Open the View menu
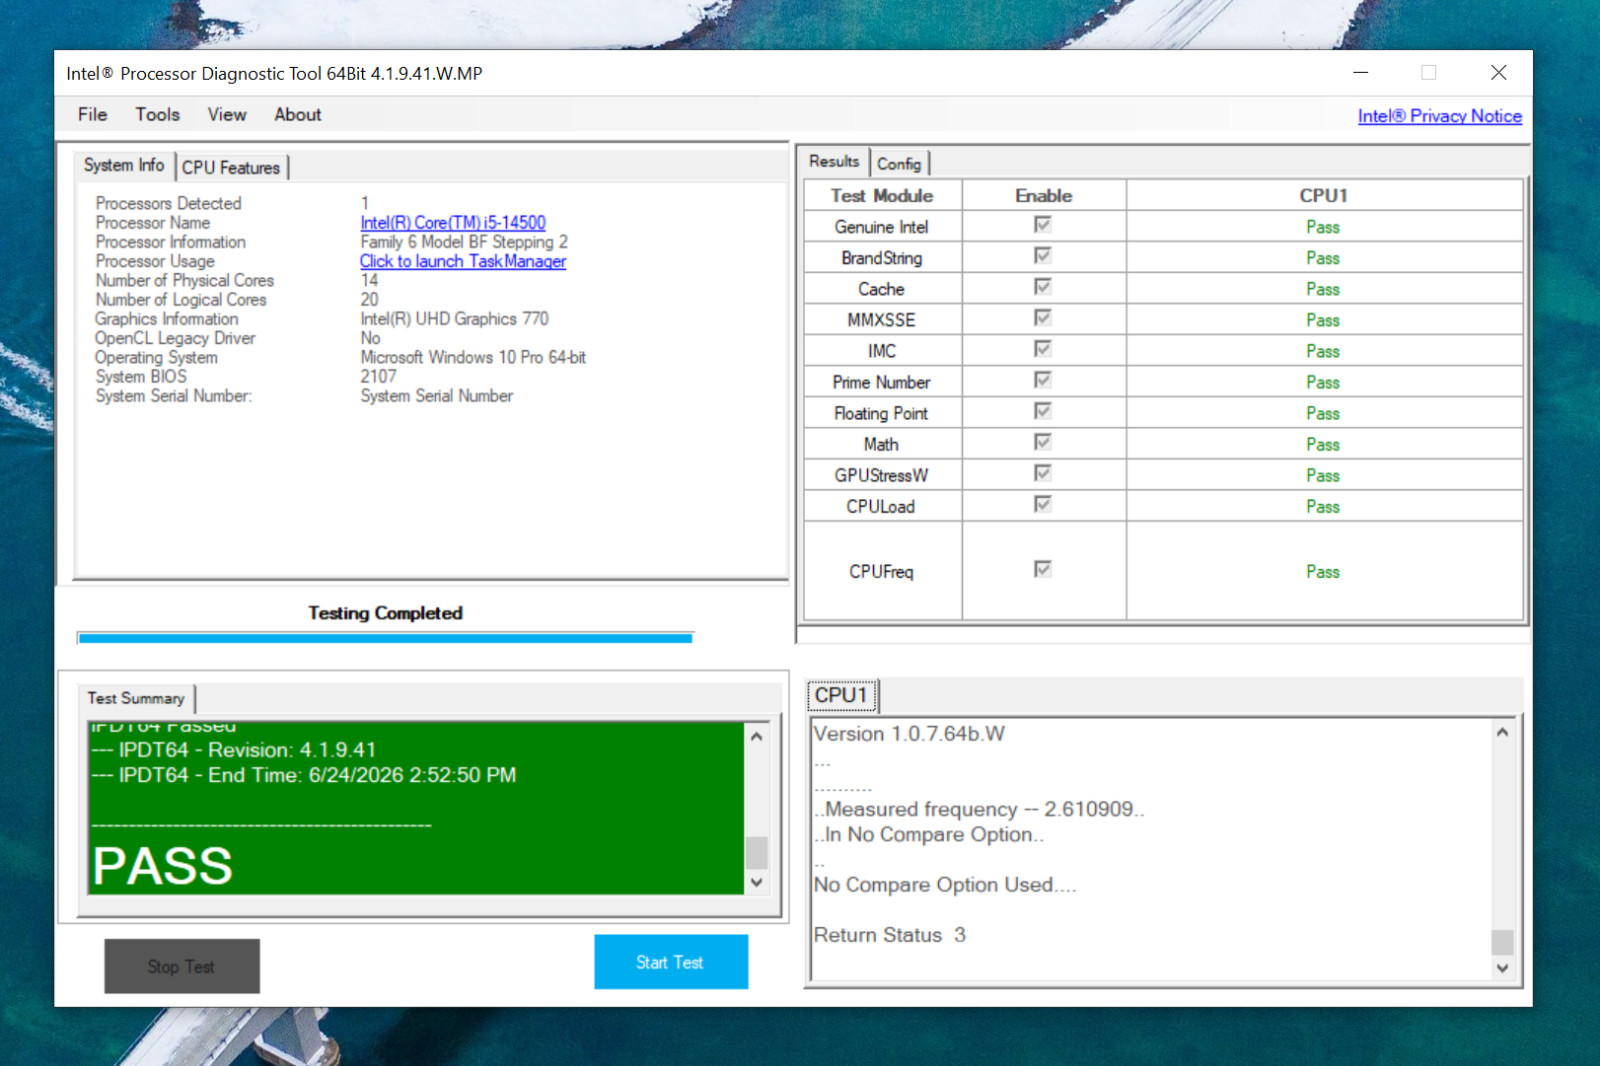Image resolution: width=1600 pixels, height=1066 pixels. 227,115
